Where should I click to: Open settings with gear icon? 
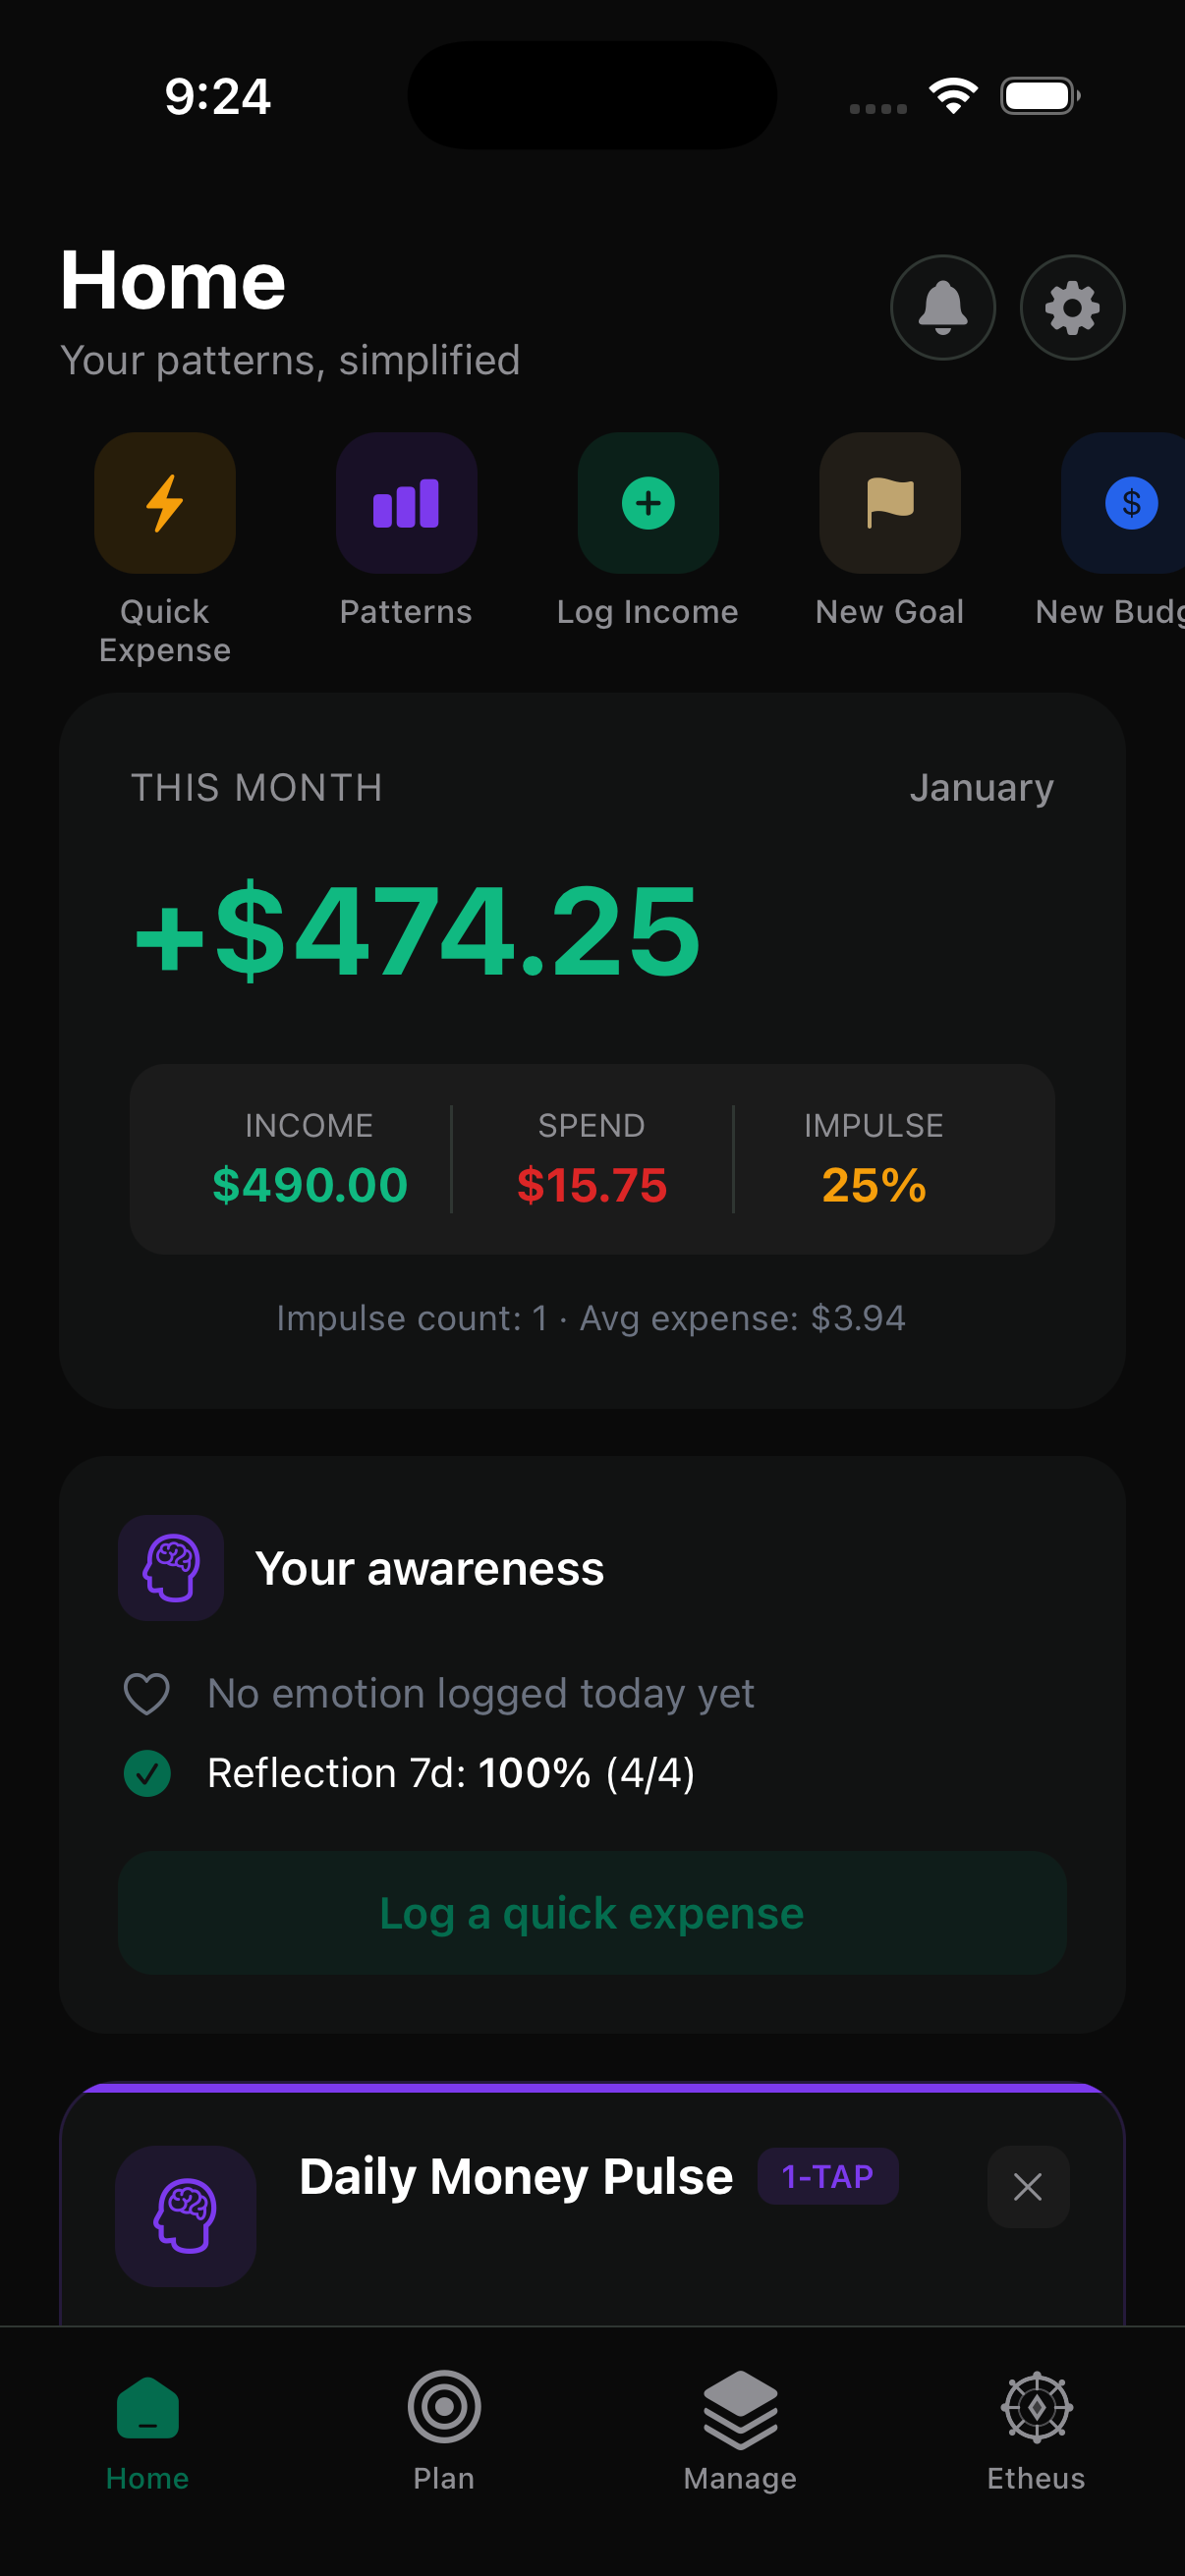[x=1072, y=307]
